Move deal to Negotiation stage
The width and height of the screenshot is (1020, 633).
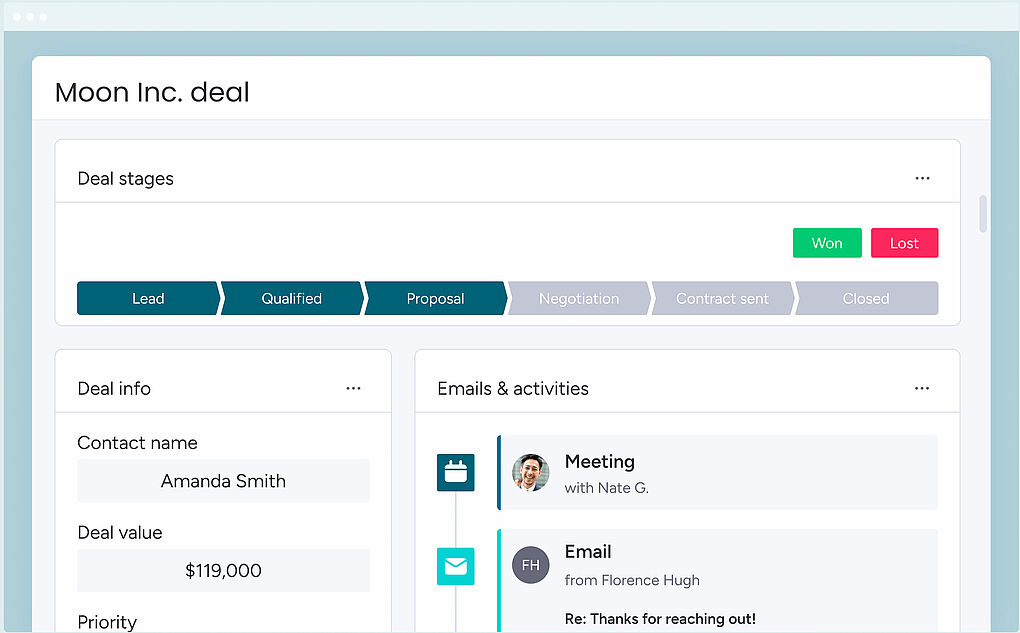pyautogui.click(x=579, y=298)
